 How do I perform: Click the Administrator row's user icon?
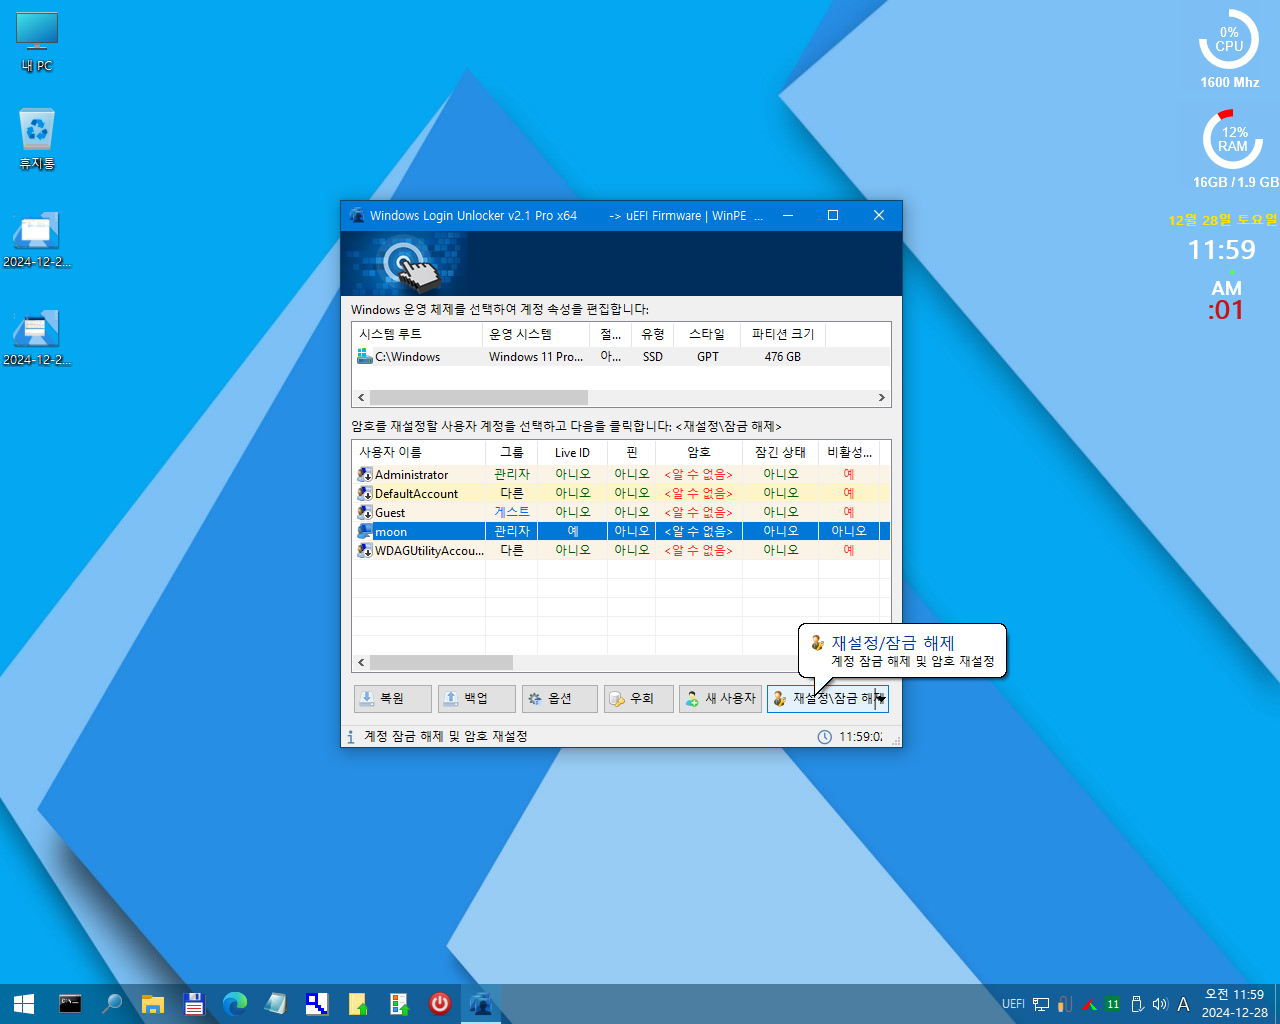365,474
